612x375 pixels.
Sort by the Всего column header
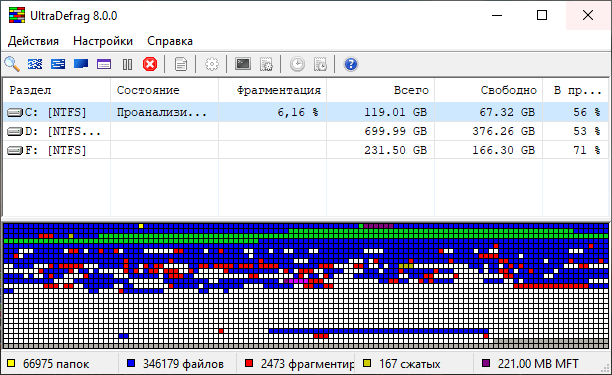point(380,90)
